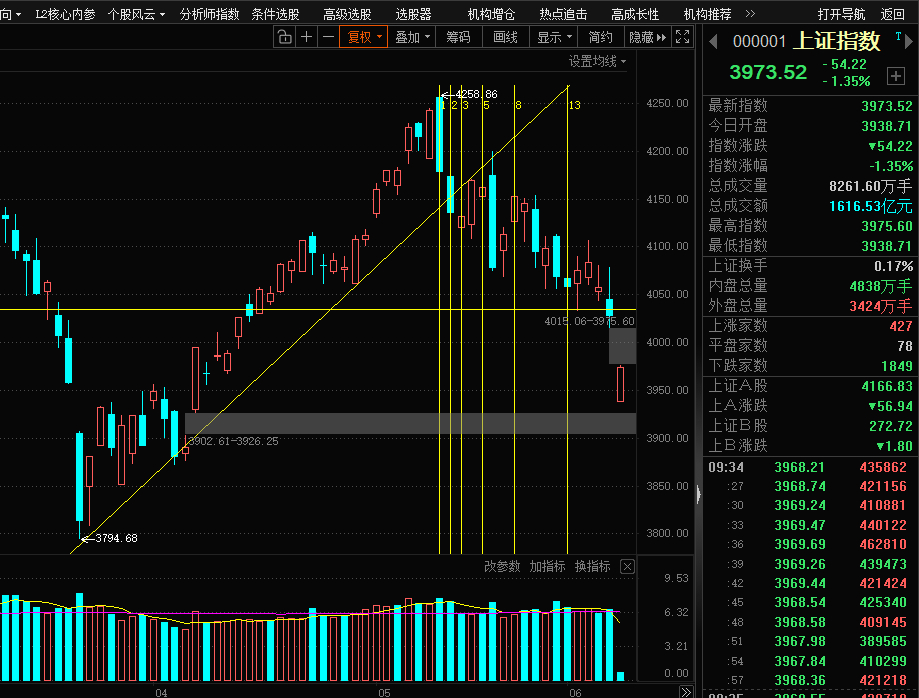The height and width of the screenshot is (698, 919).
Task: Click 换指标 to switch indicator
Action: (593, 566)
